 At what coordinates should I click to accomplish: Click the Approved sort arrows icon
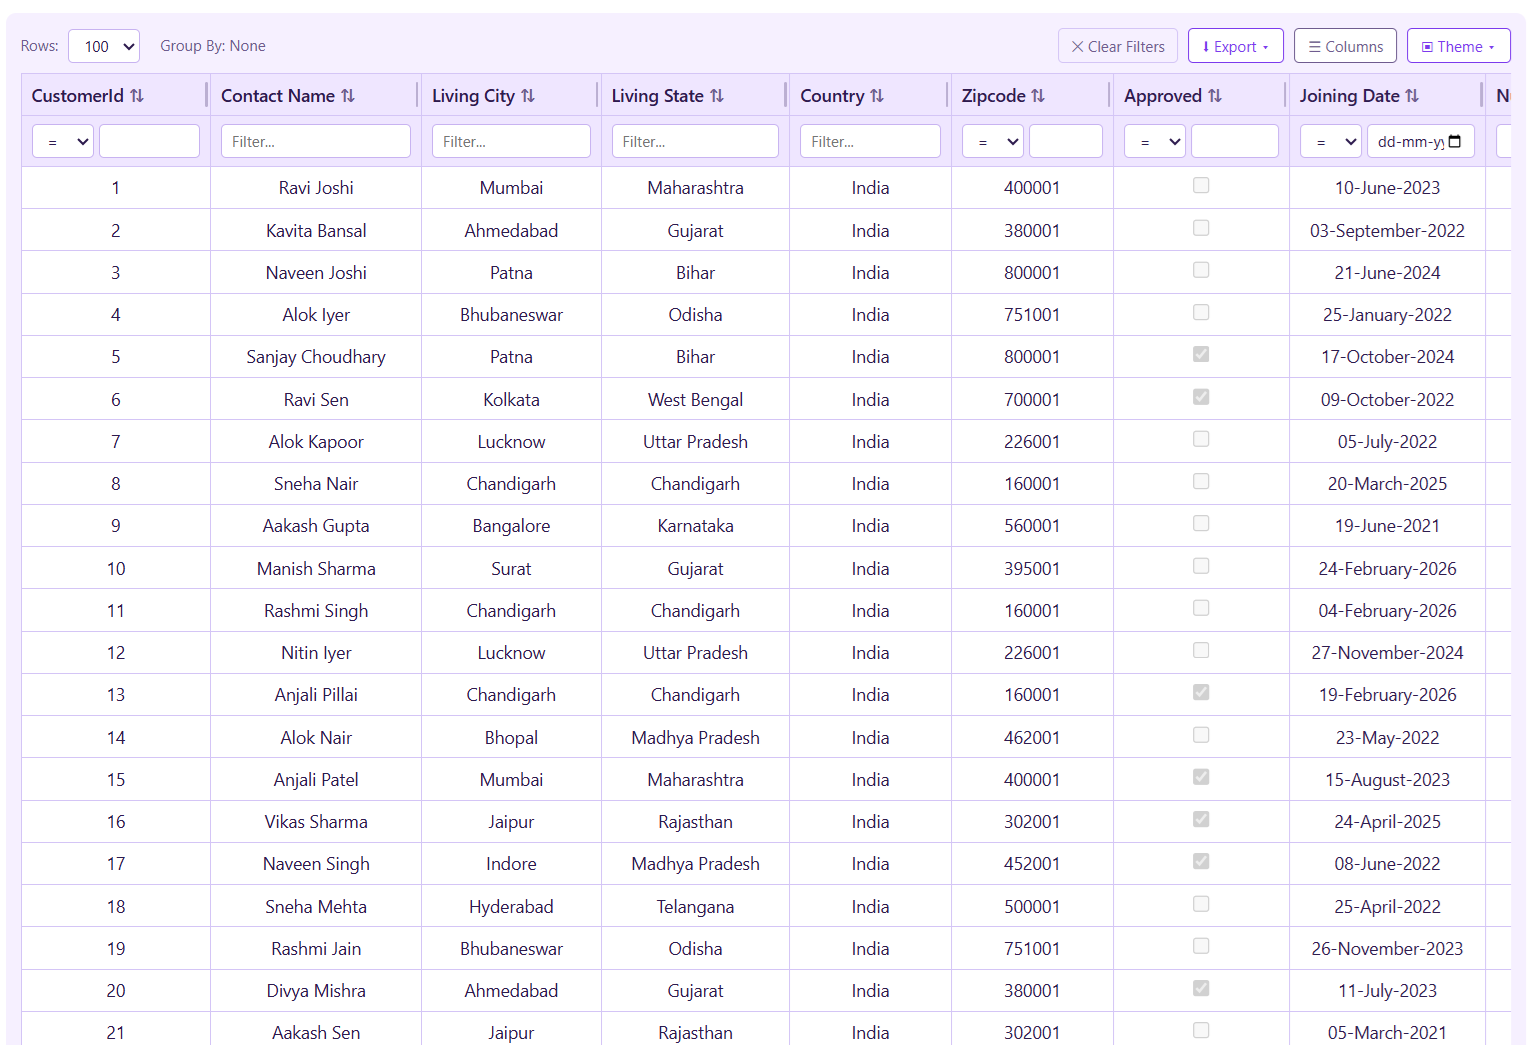(x=1215, y=96)
